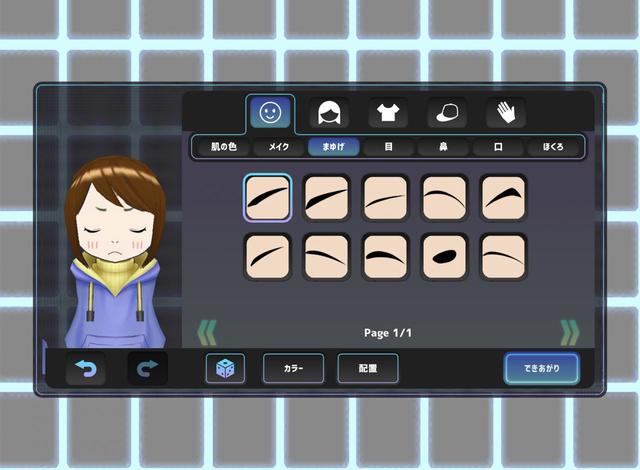The image size is (640, 470).
Task: Click the avatar character preview
Action: (116, 253)
